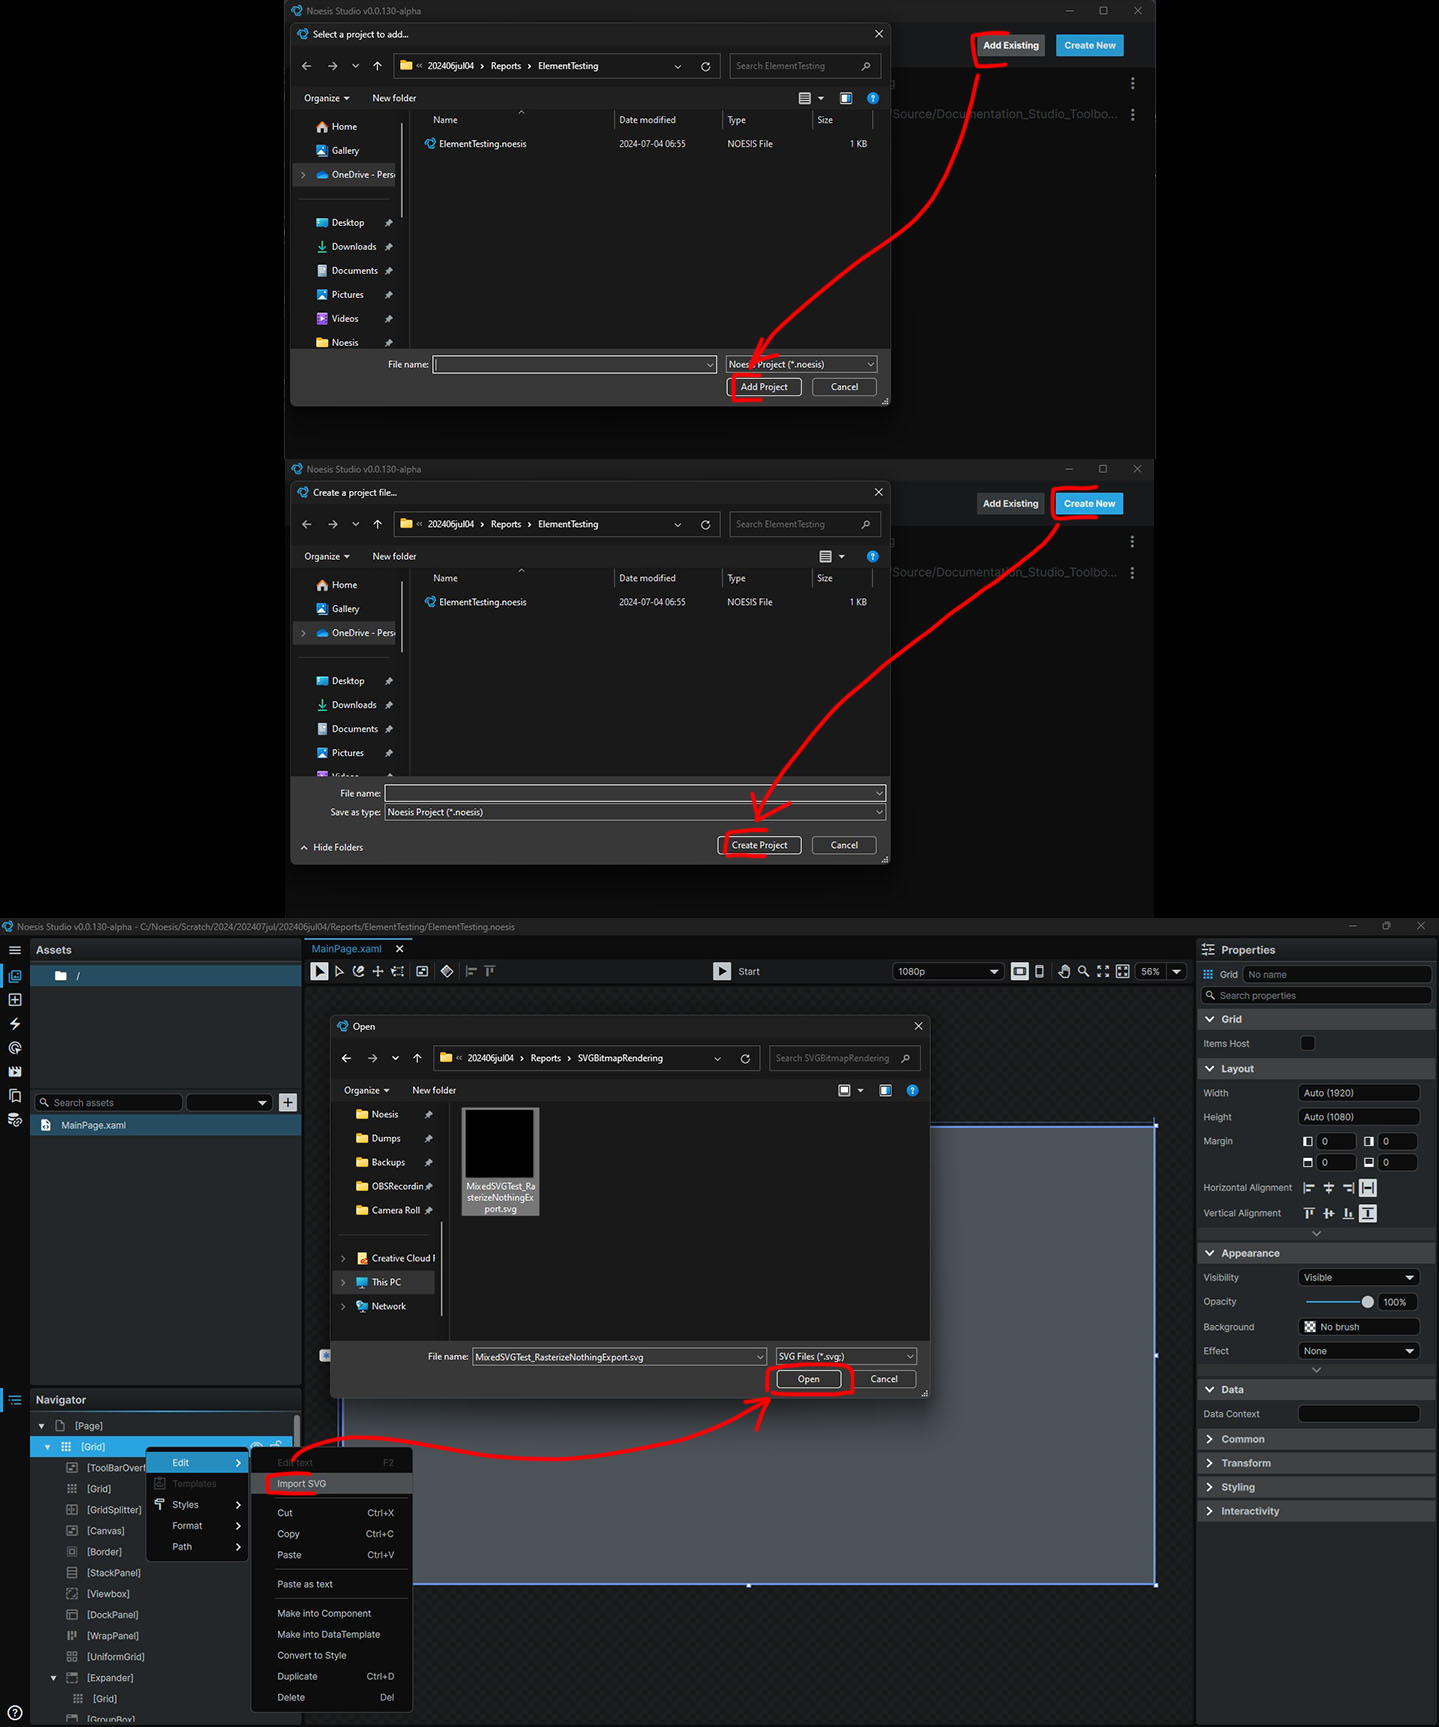The height and width of the screenshot is (1727, 1439).
Task: Select the phone device preview icon
Action: [1039, 971]
